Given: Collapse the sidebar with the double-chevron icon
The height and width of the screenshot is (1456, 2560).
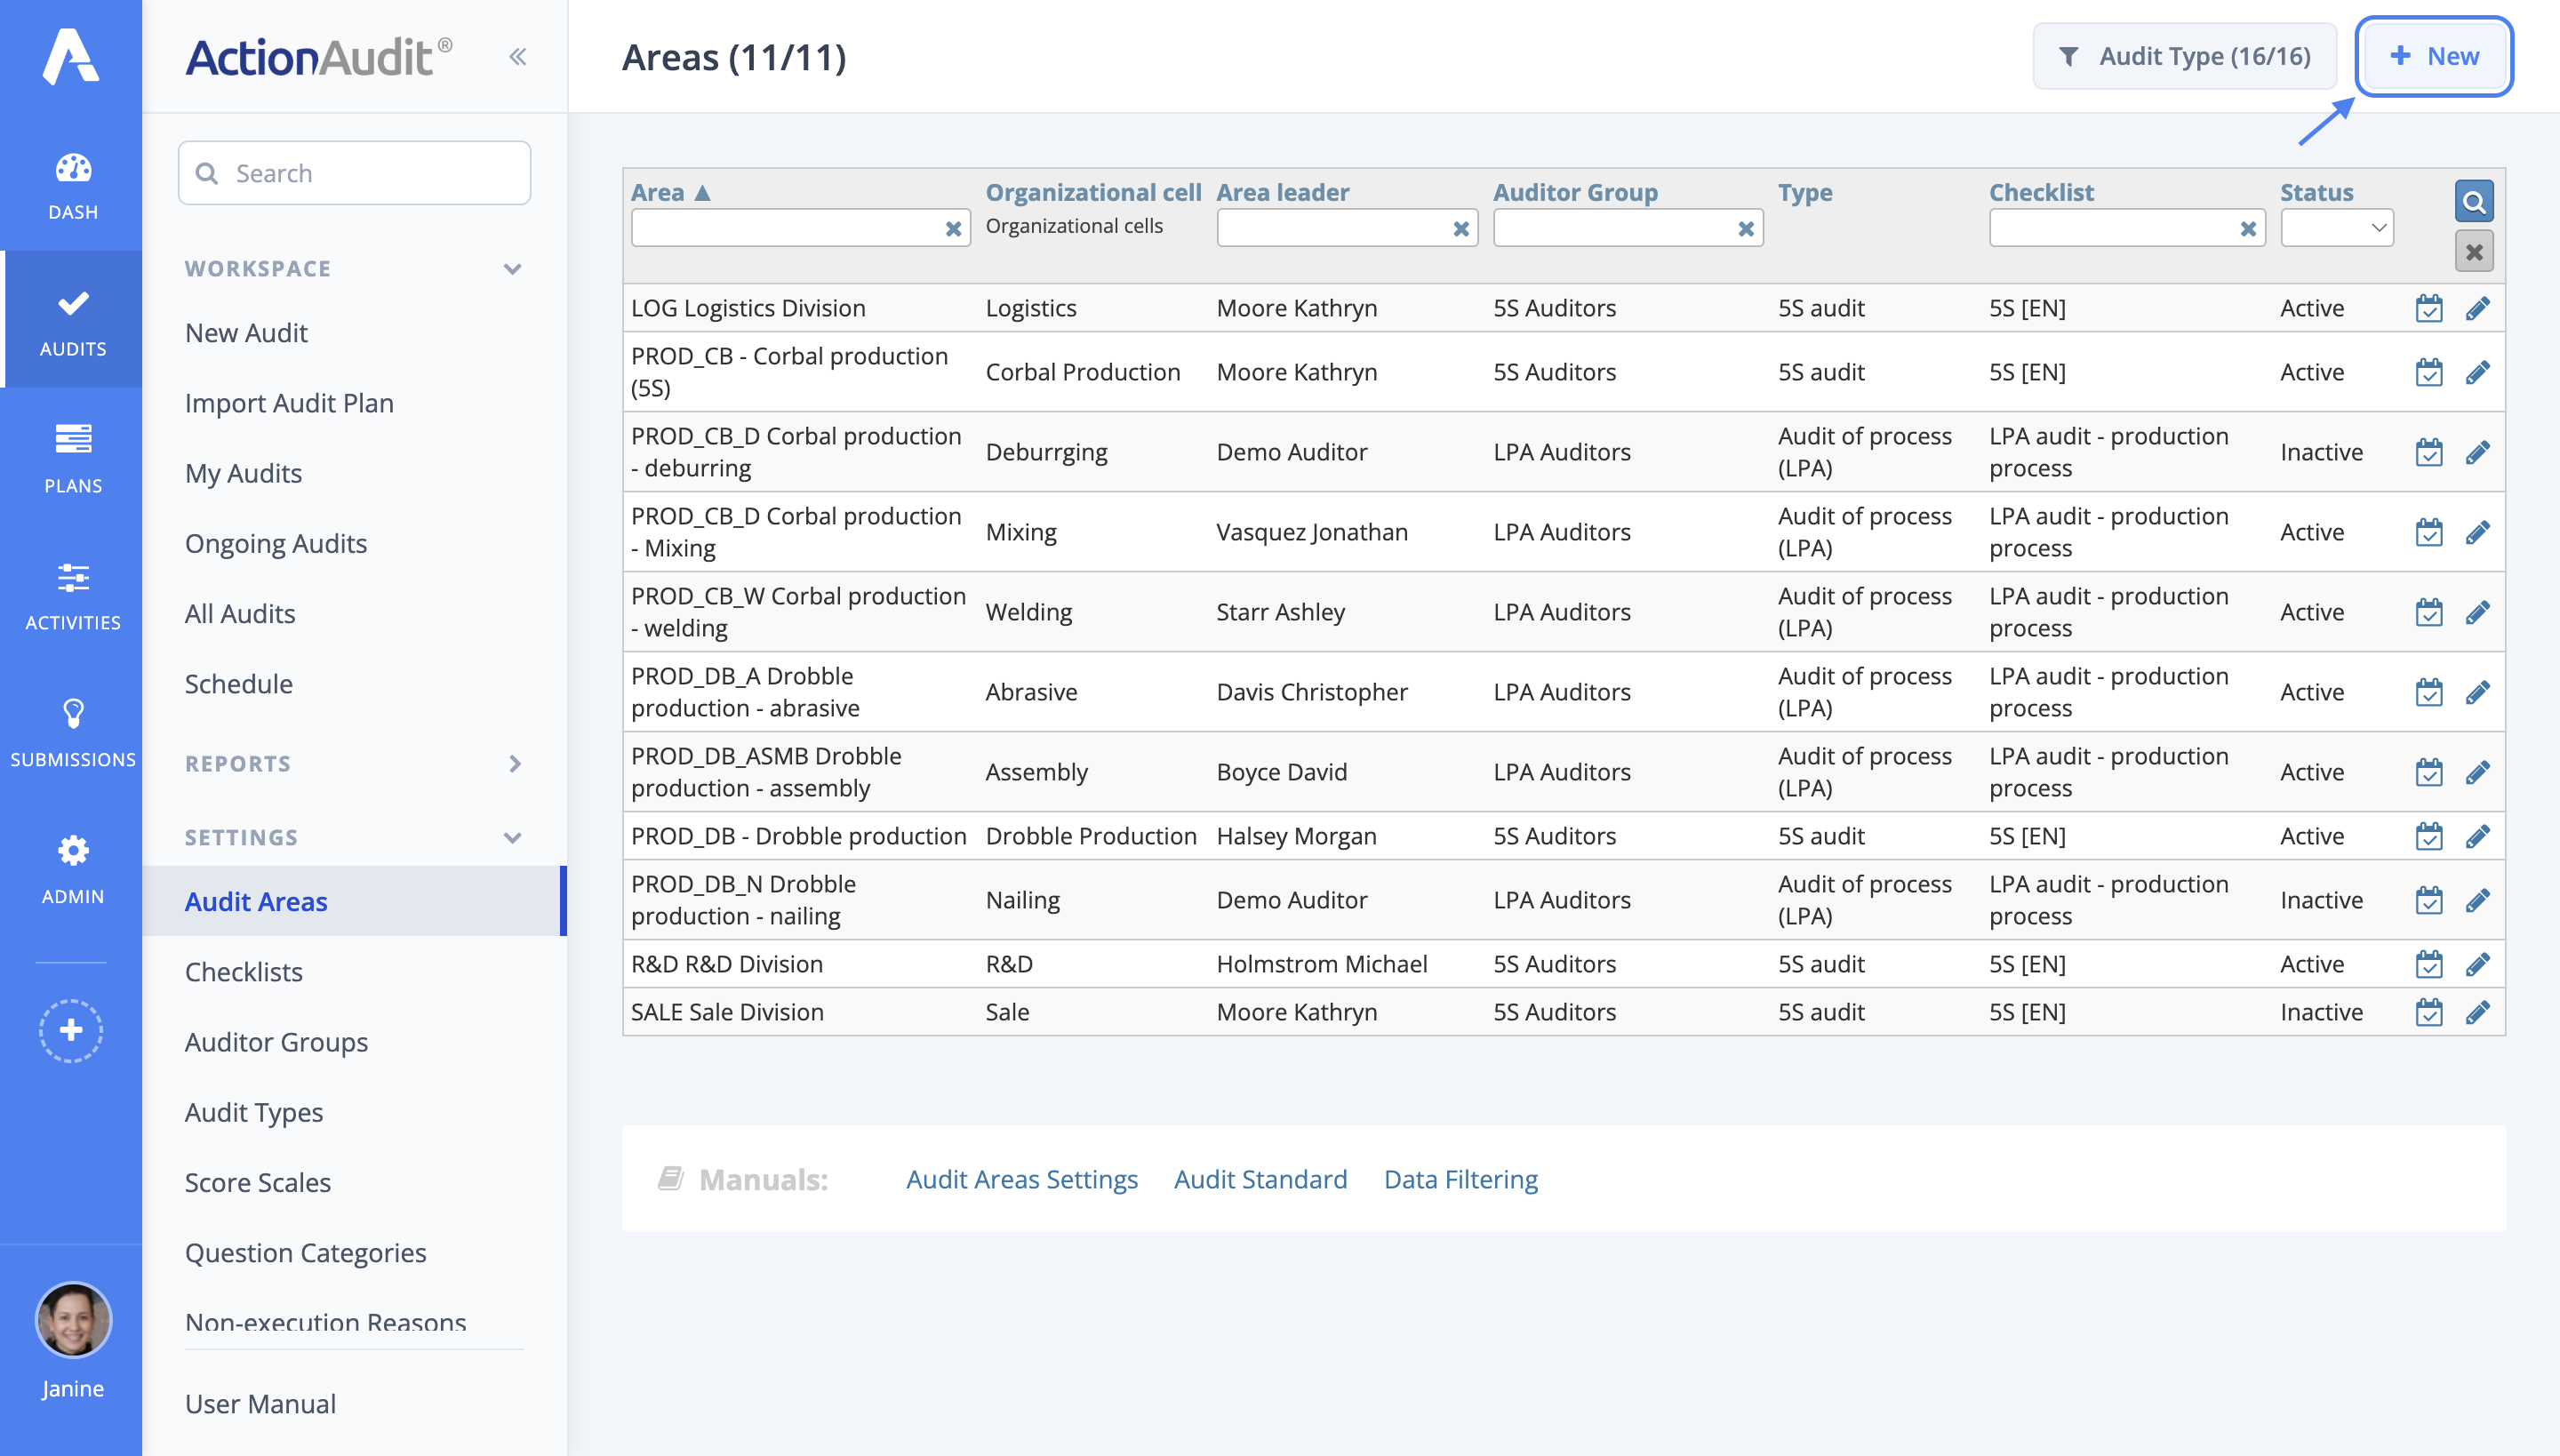Looking at the screenshot, I should click(x=518, y=56).
